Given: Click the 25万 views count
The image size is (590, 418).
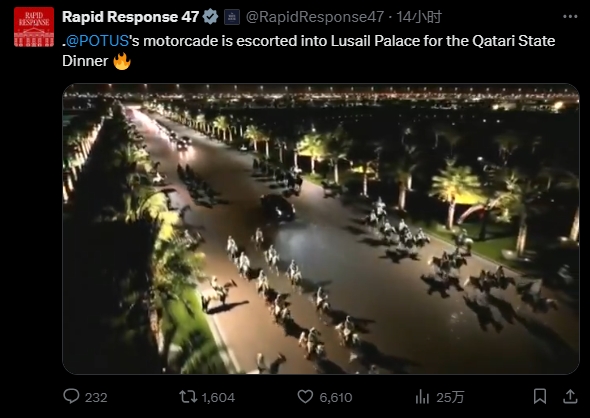Looking at the screenshot, I should pyautogui.click(x=450, y=397).
